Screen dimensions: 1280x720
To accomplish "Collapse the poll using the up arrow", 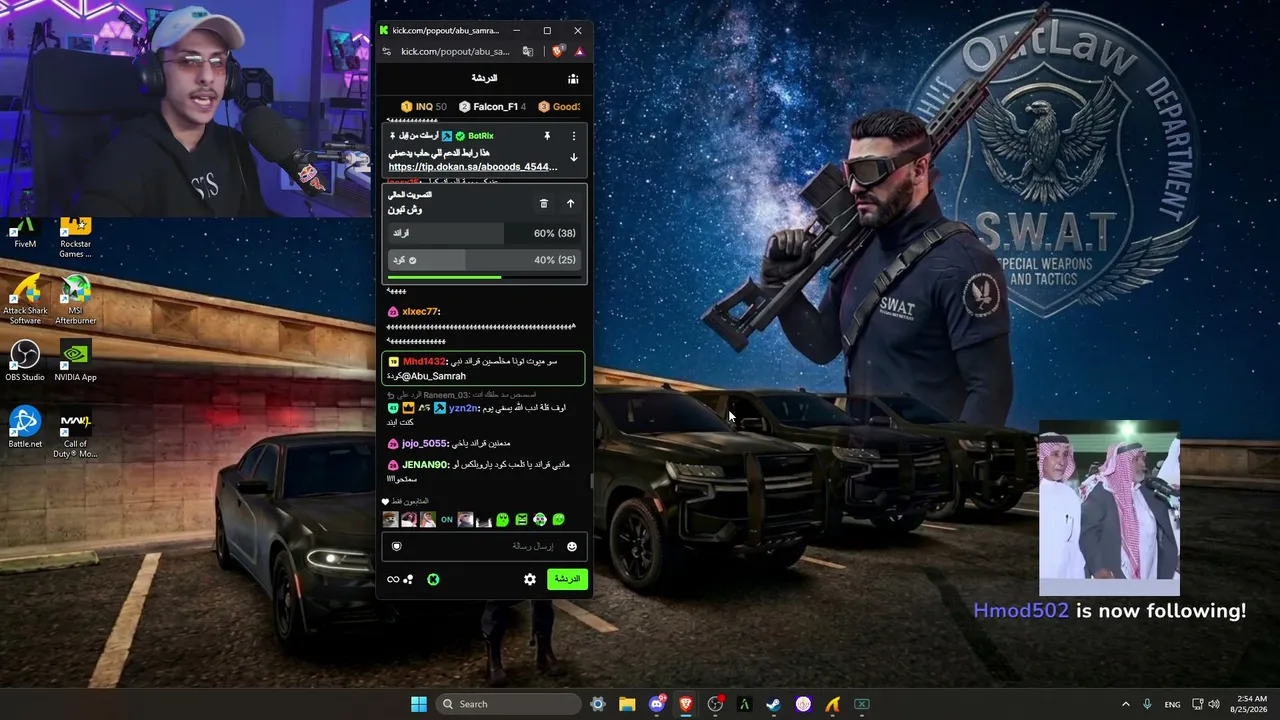I will [570, 203].
